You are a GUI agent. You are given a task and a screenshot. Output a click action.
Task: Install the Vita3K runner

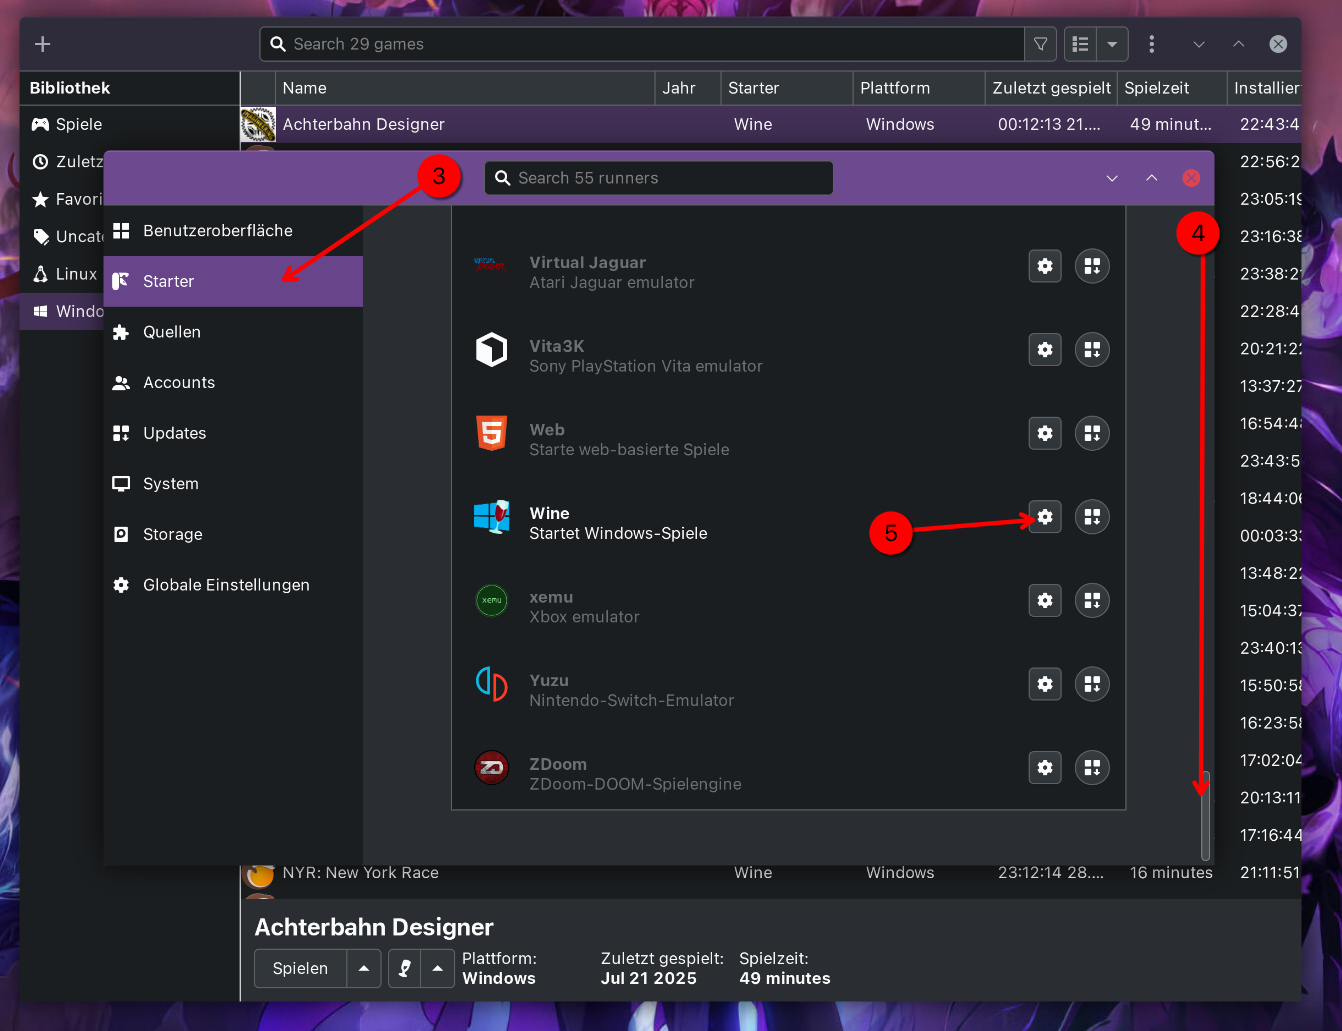pyautogui.click(x=1092, y=350)
